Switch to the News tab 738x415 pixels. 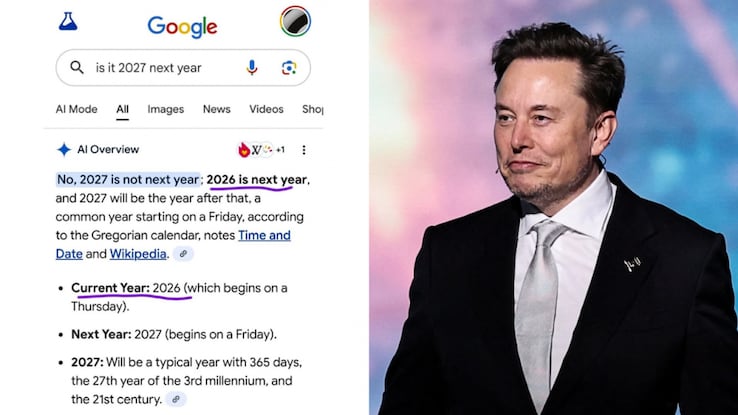pyautogui.click(x=217, y=109)
